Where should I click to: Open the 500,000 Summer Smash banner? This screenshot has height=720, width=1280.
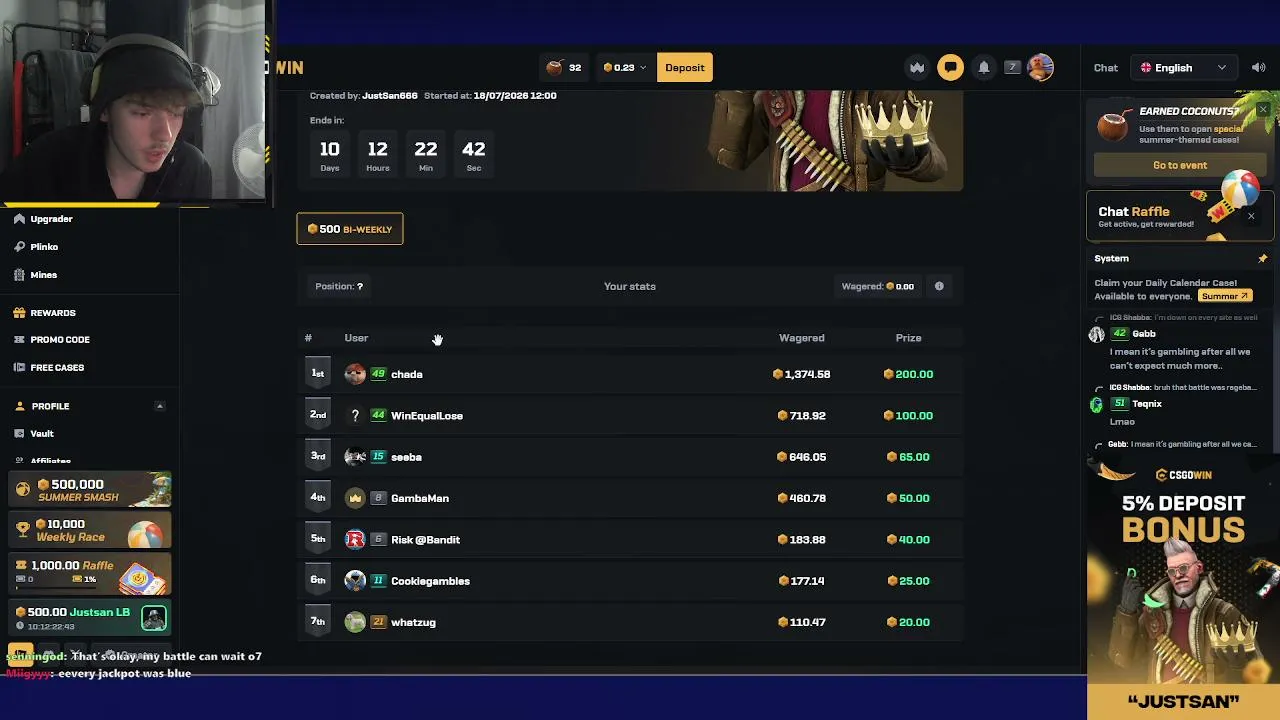(91, 490)
